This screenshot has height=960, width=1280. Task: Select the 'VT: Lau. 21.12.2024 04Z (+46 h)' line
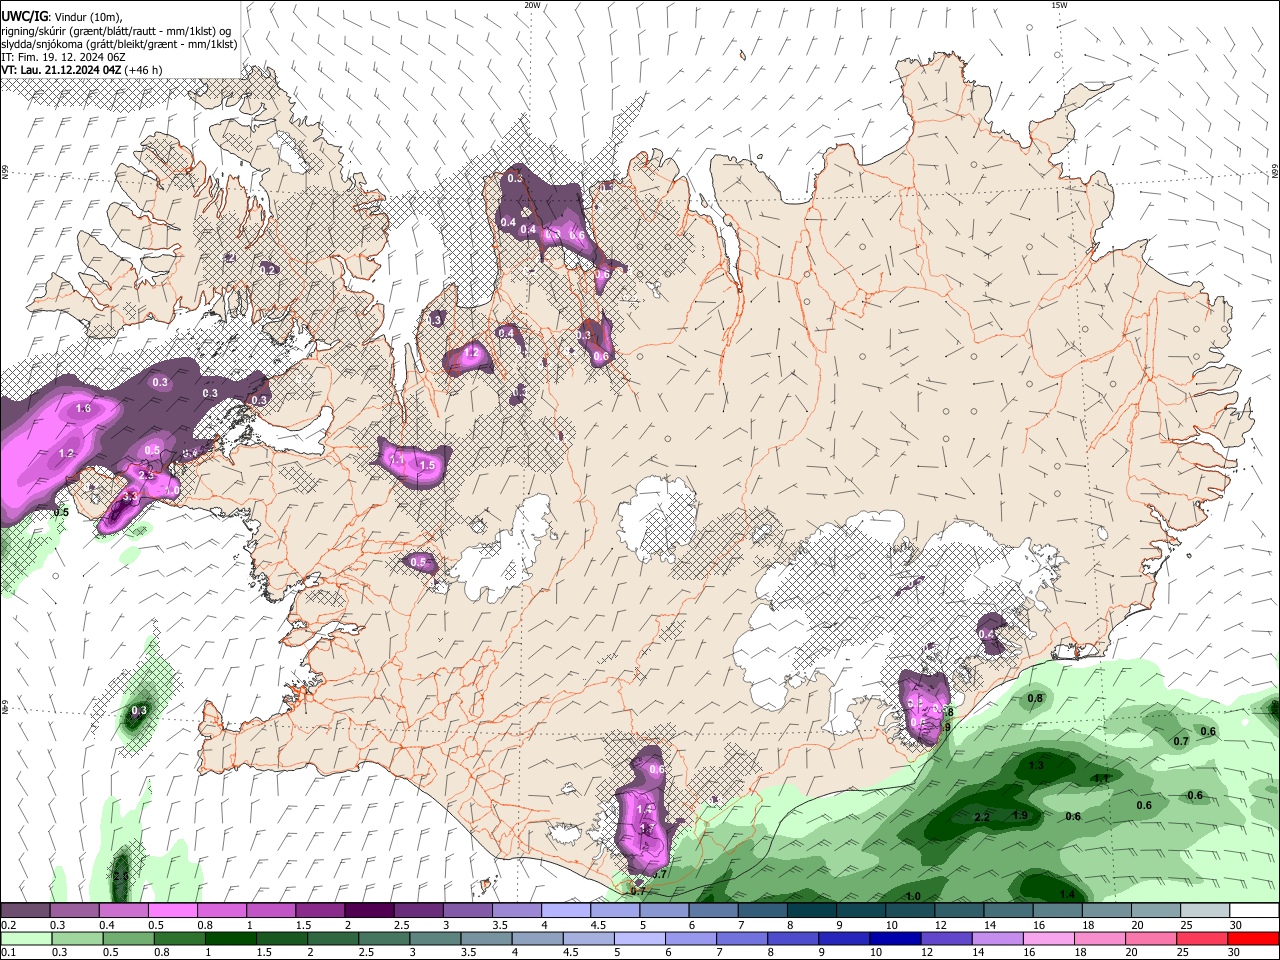82,70
